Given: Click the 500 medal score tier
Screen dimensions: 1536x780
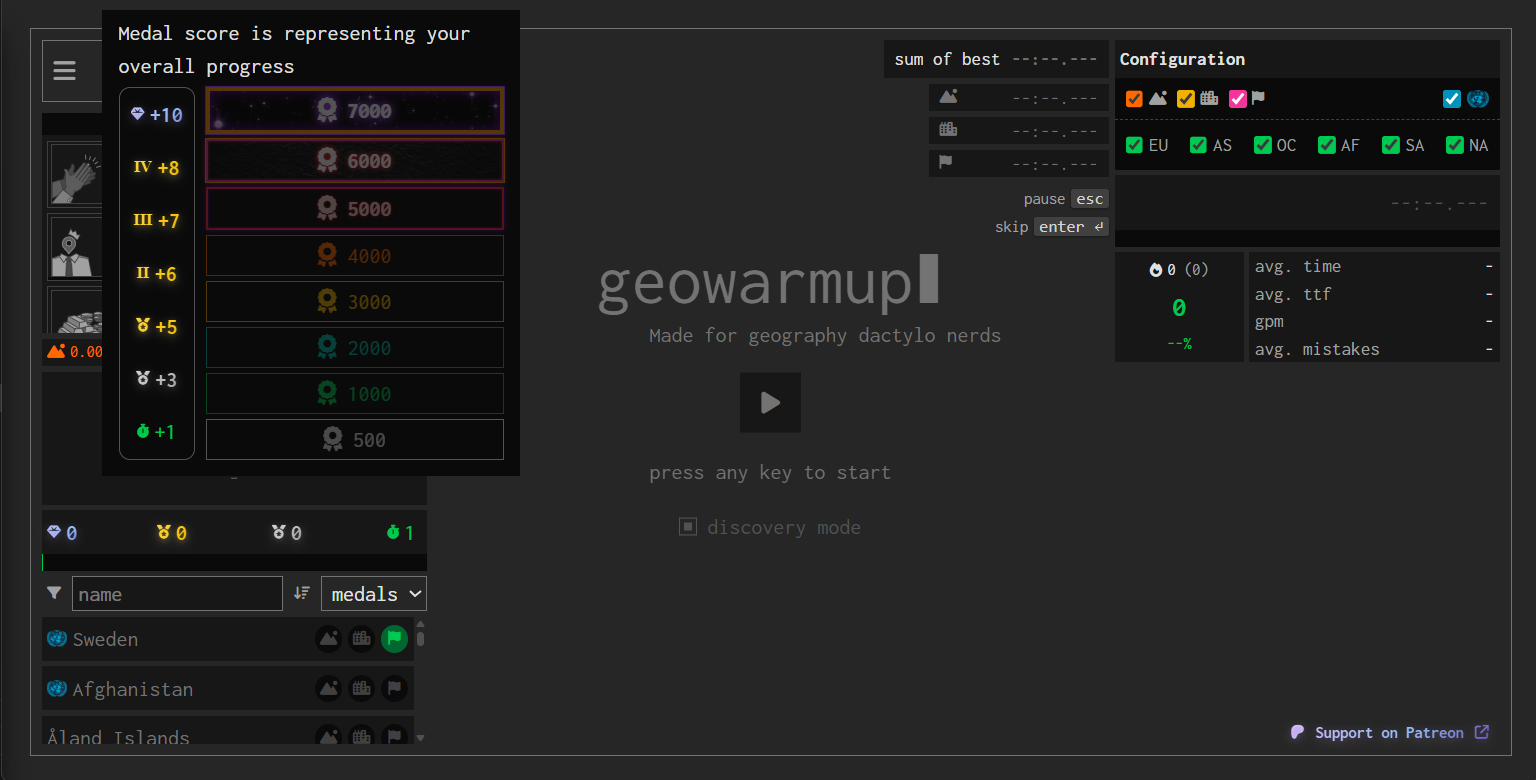Looking at the screenshot, I should point(355,440).
